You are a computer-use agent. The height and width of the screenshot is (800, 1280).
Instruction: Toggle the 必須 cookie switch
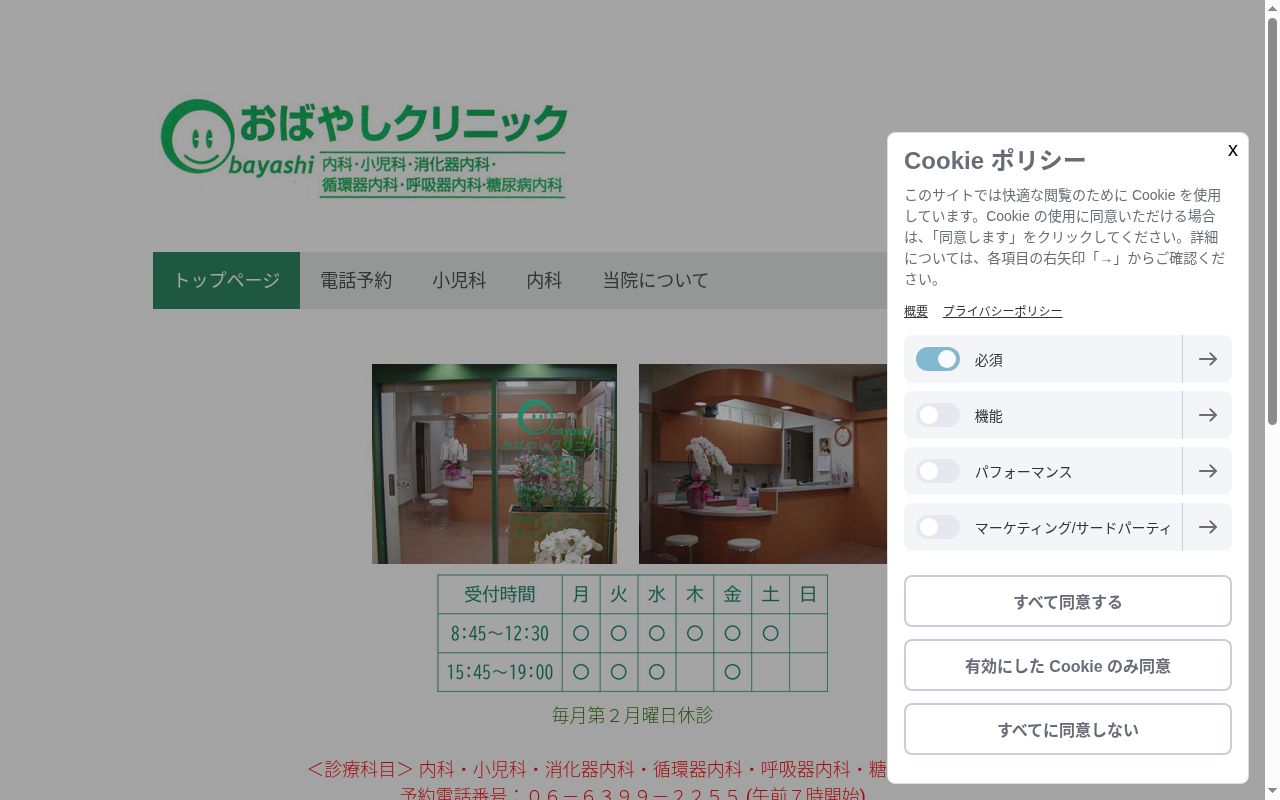pyautogui.click(x=938, y=359)
